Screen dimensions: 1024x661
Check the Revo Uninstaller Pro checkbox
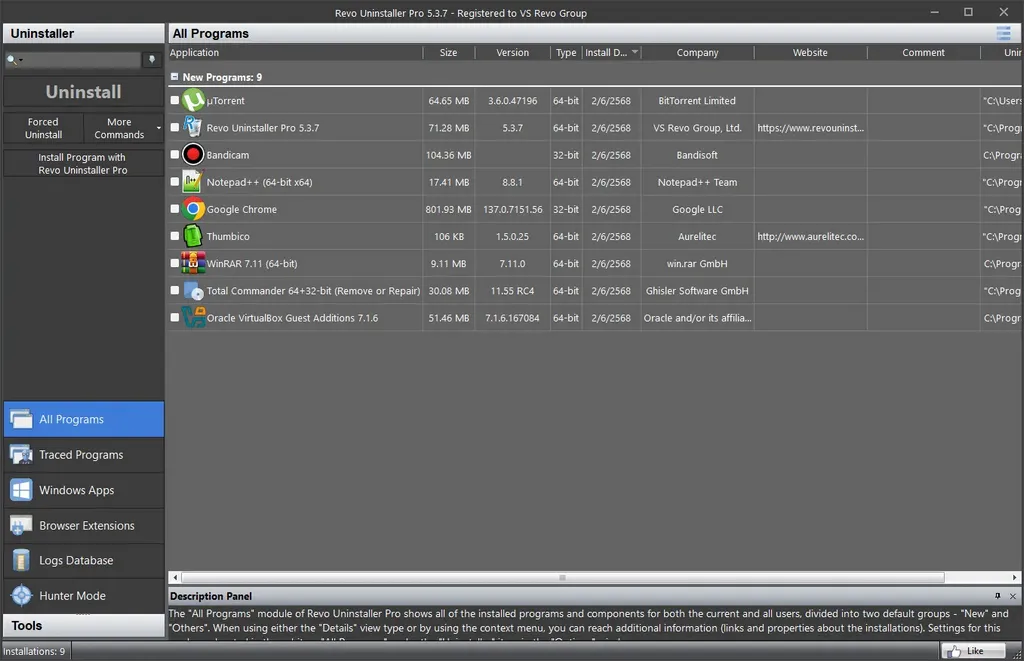[174, 127]
